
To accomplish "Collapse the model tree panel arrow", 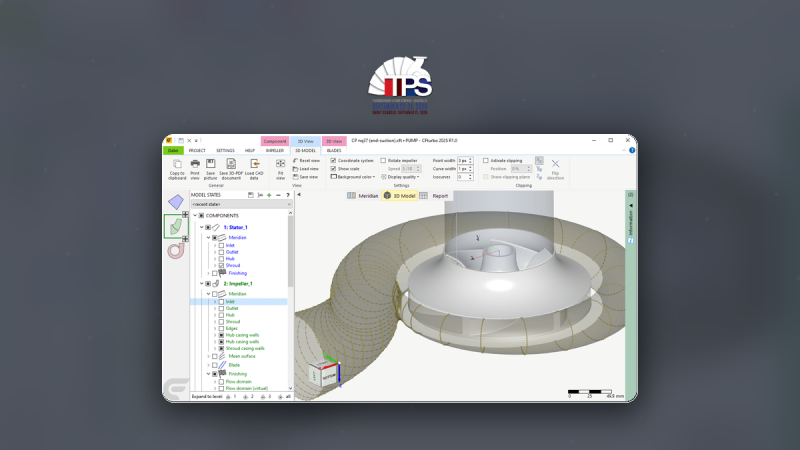I will (299, 194).
